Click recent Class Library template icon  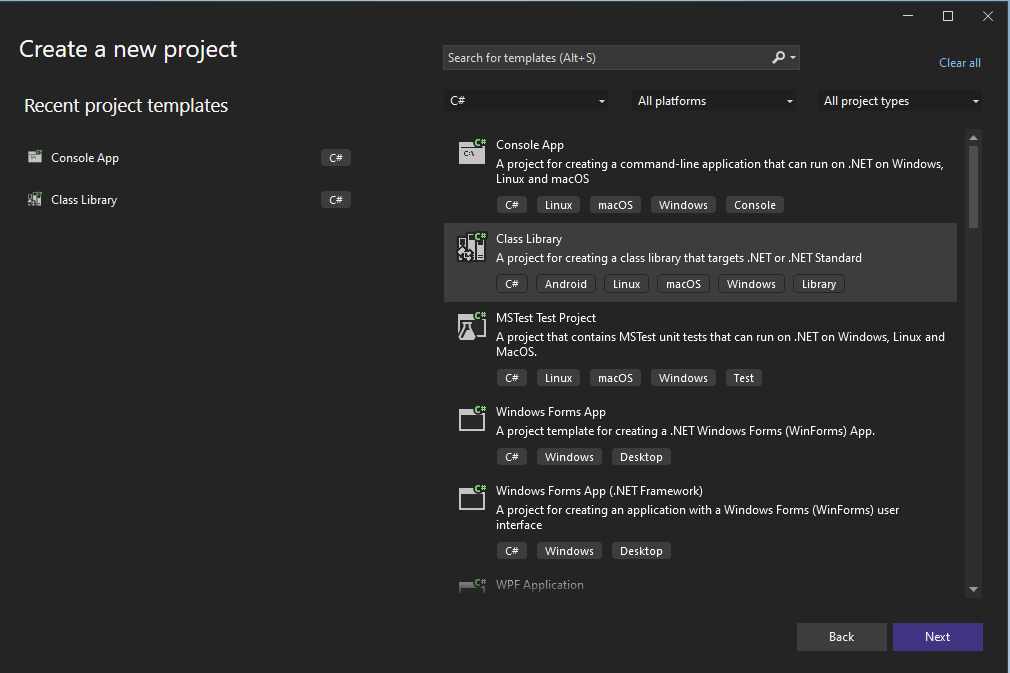tap(35, 200)
